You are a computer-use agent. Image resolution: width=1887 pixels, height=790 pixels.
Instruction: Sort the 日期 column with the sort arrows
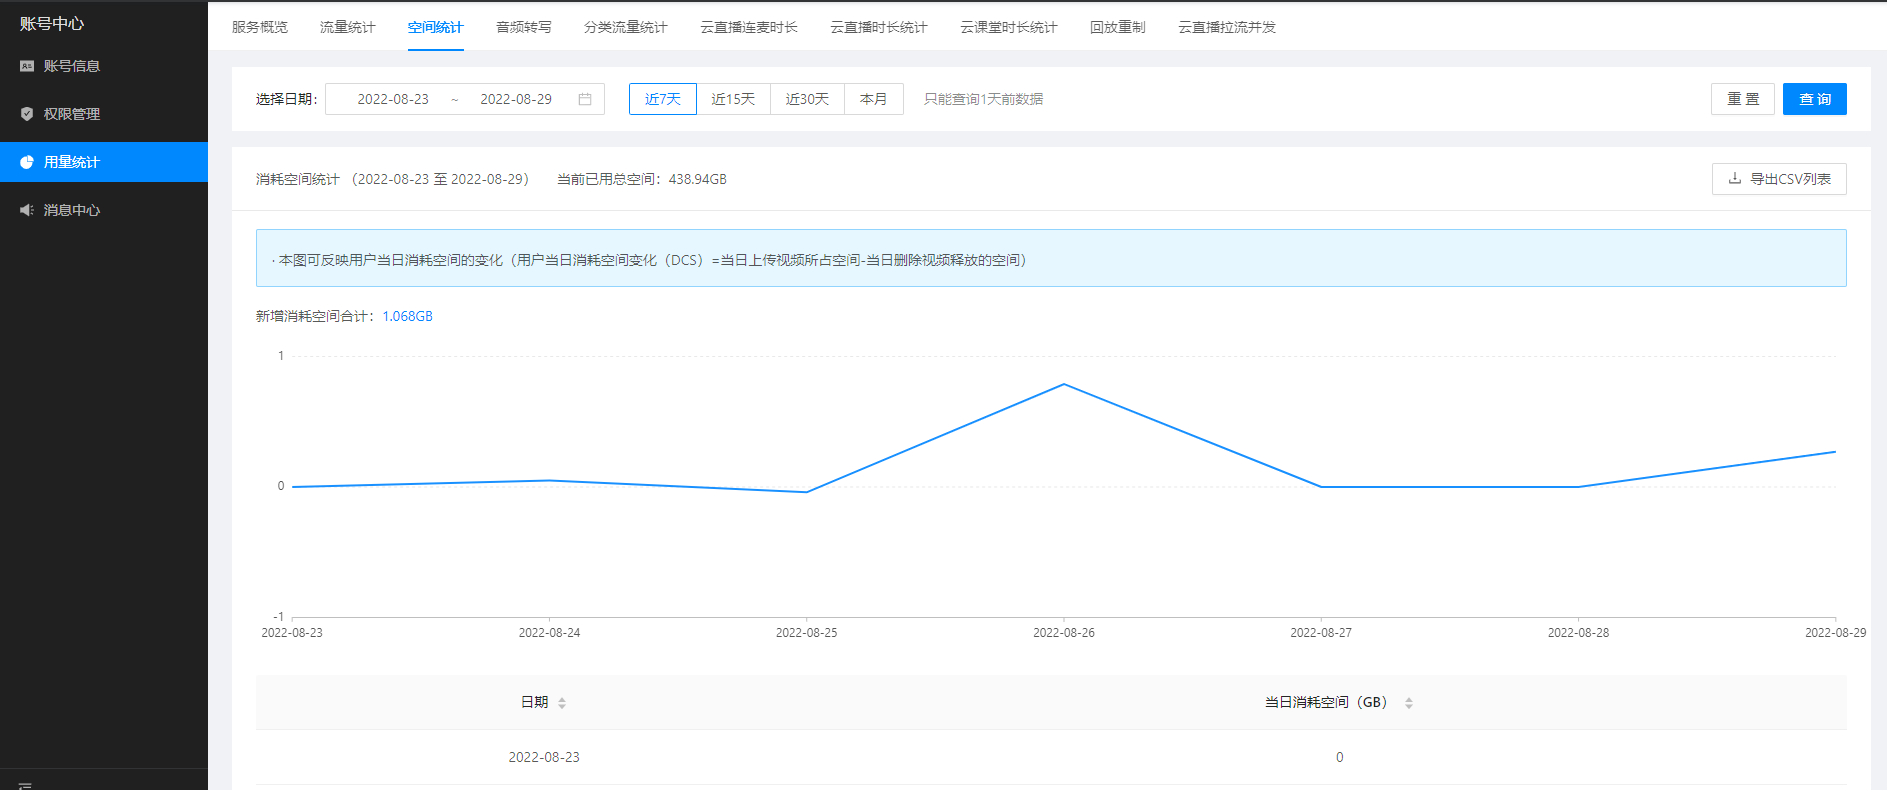[562, 703]
